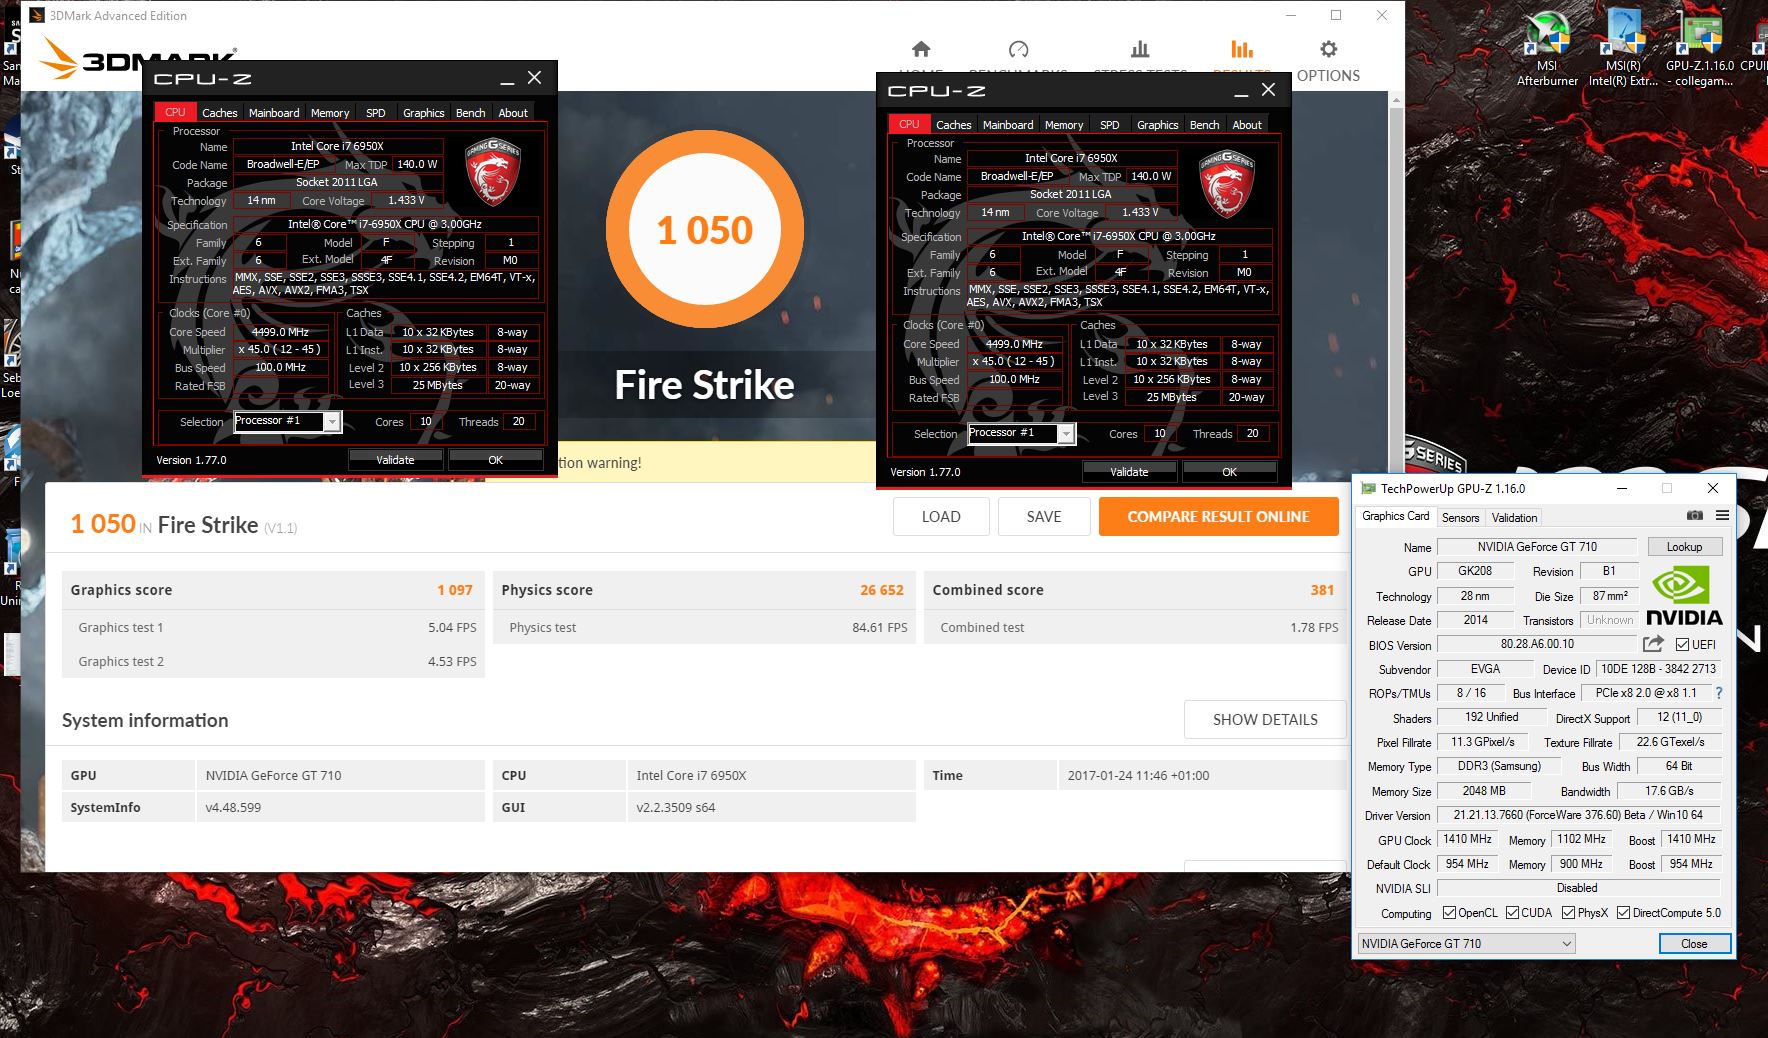This screenshot has width=1768, height=1038.
Task: Click the bus interface question mark icon
Action: click(1719, 693)
